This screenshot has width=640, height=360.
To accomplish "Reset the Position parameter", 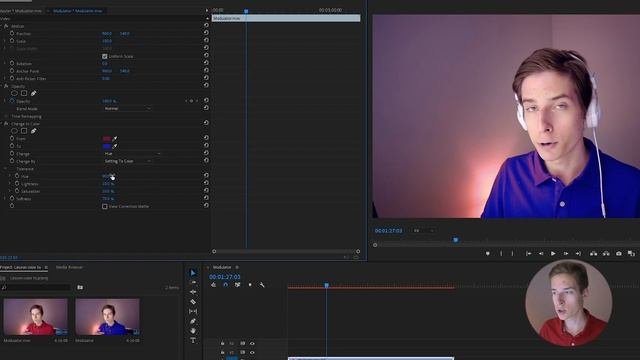I will 206,33.
